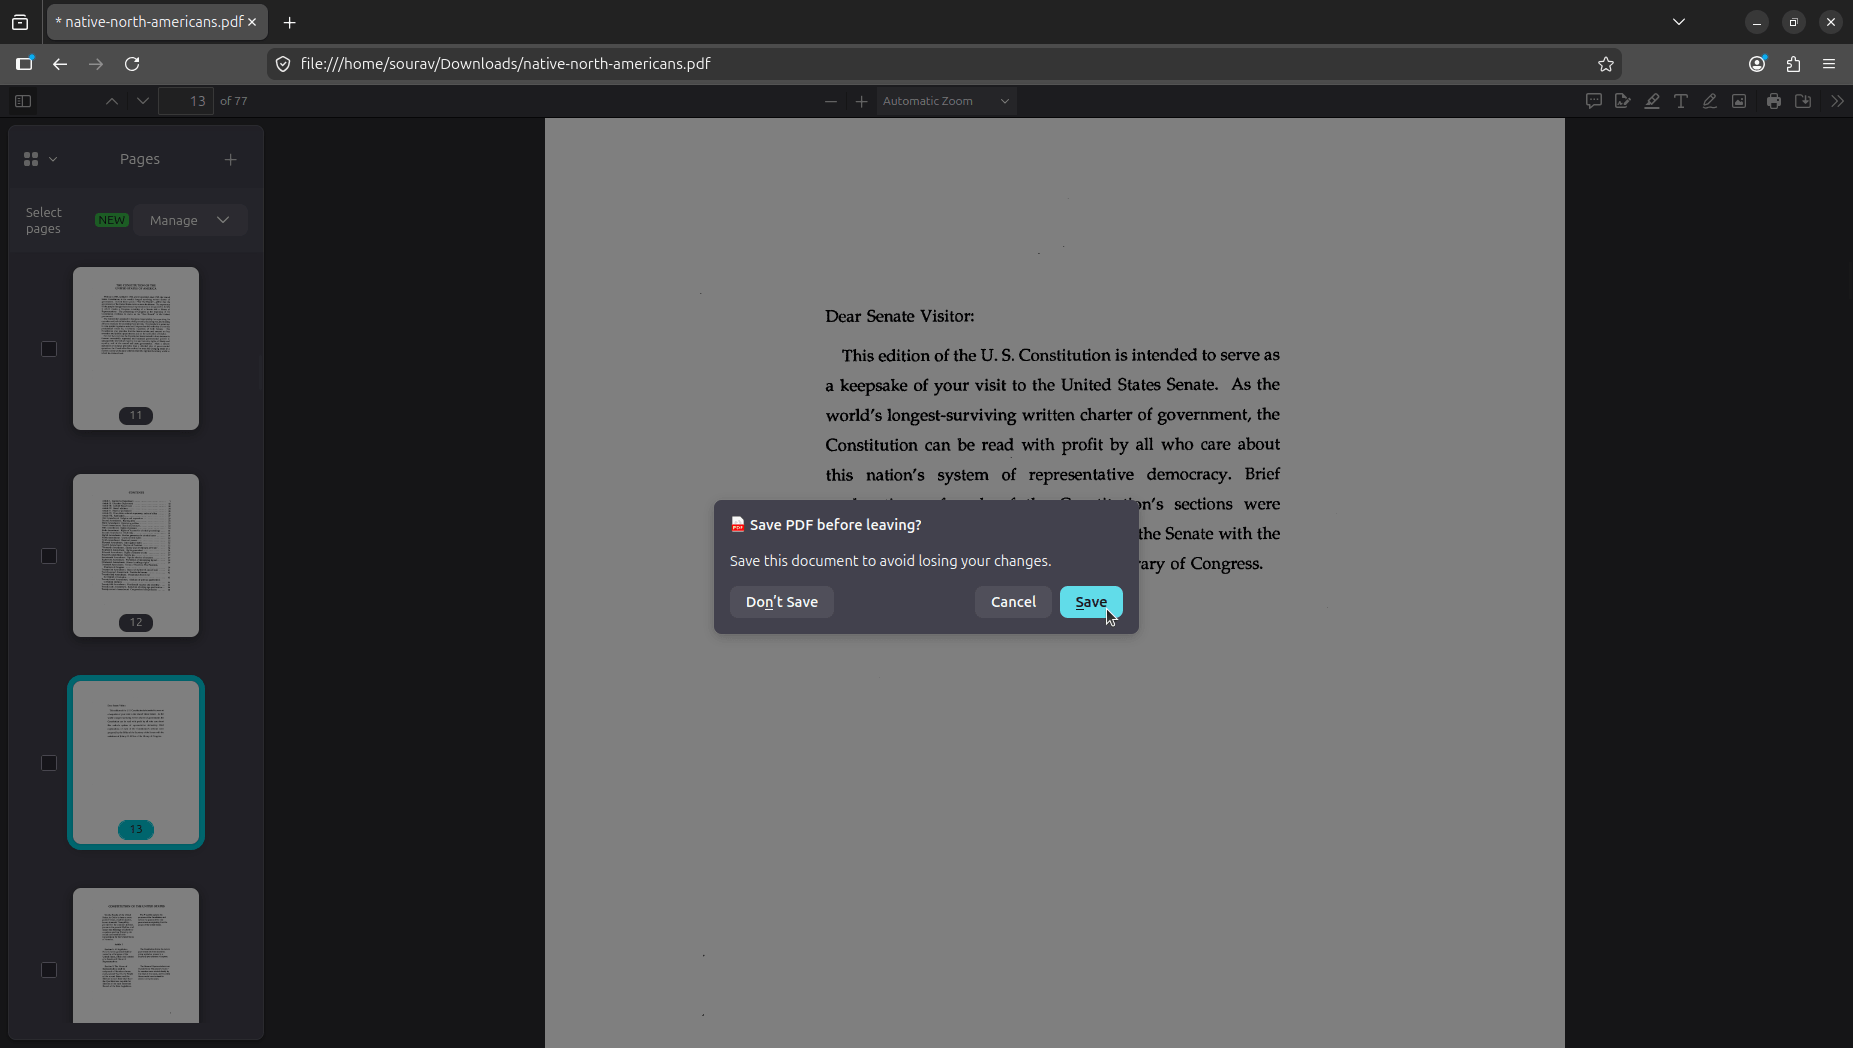Open page 12 thumbnail

pyautogui.click(x=136, y=555)
